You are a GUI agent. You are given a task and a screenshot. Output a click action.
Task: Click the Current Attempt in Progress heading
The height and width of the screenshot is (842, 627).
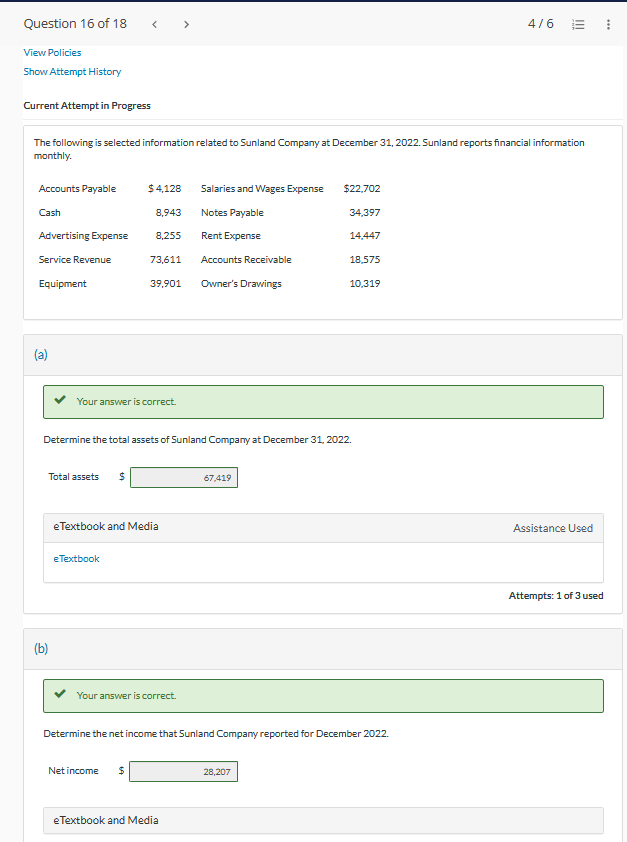point(87,106)
